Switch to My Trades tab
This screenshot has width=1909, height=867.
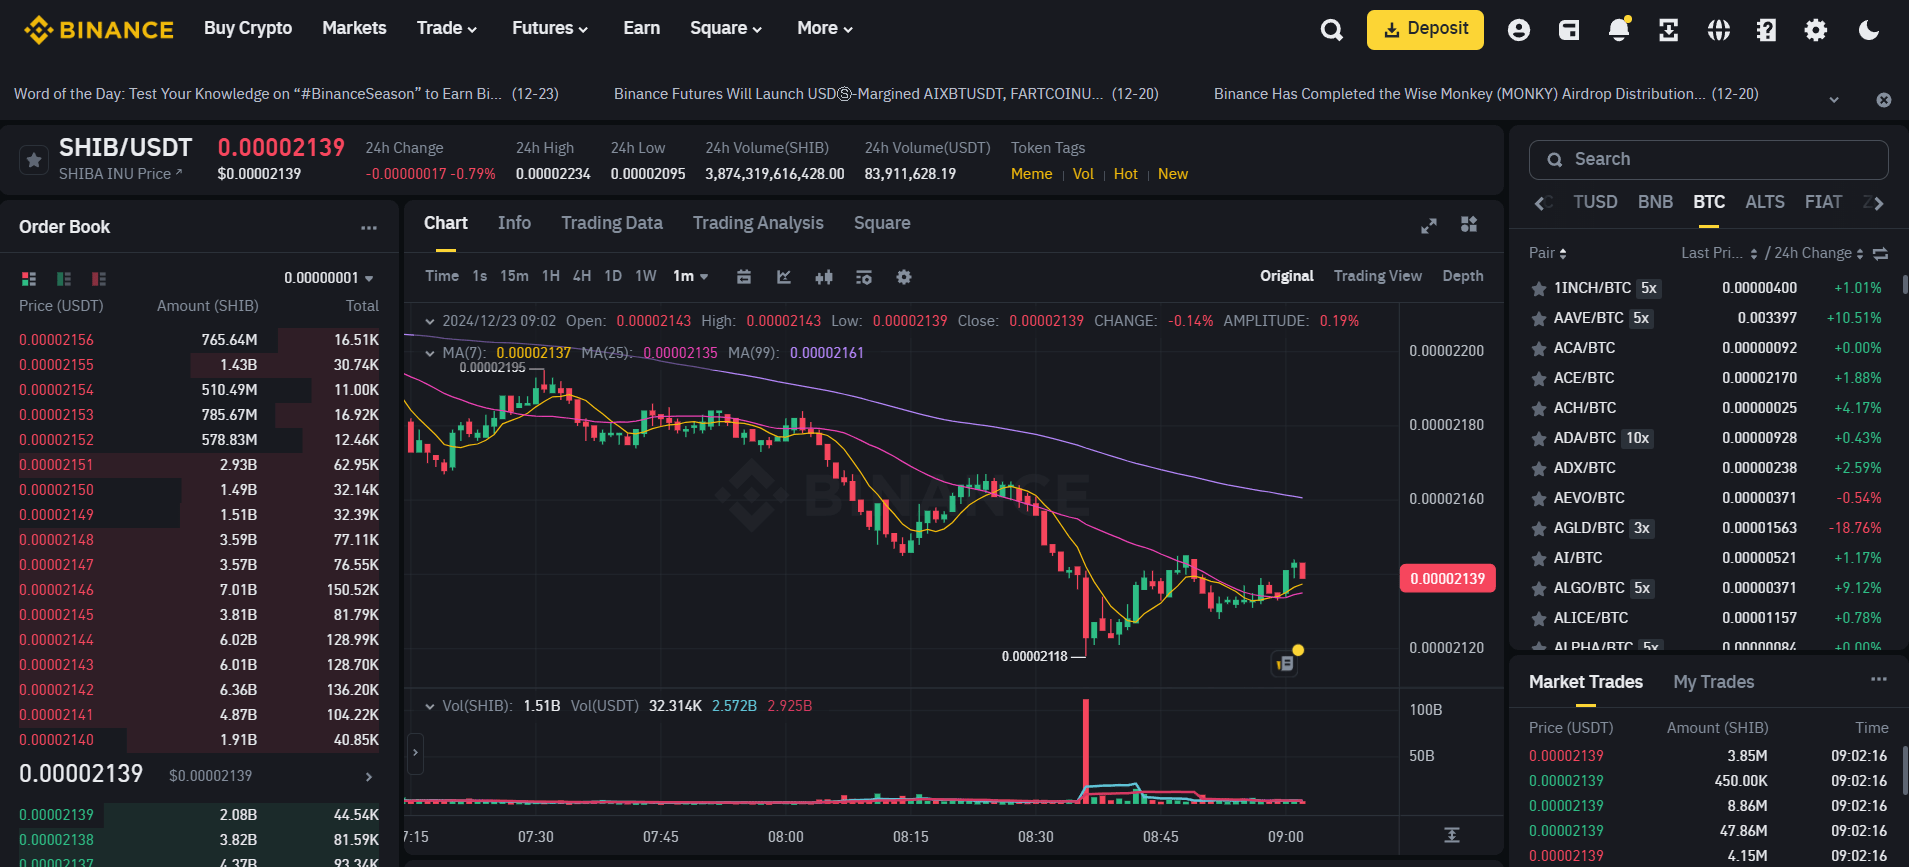pos(1714,682)
